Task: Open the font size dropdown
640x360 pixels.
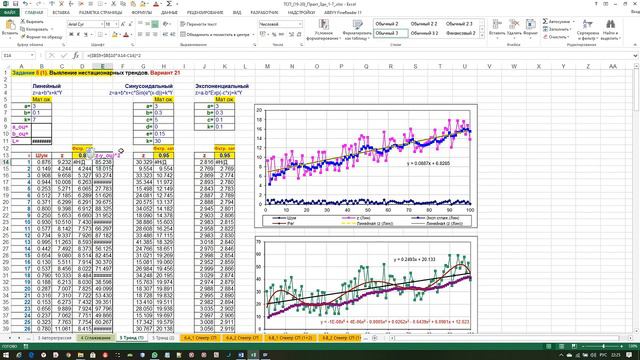Action: [116, 24]
